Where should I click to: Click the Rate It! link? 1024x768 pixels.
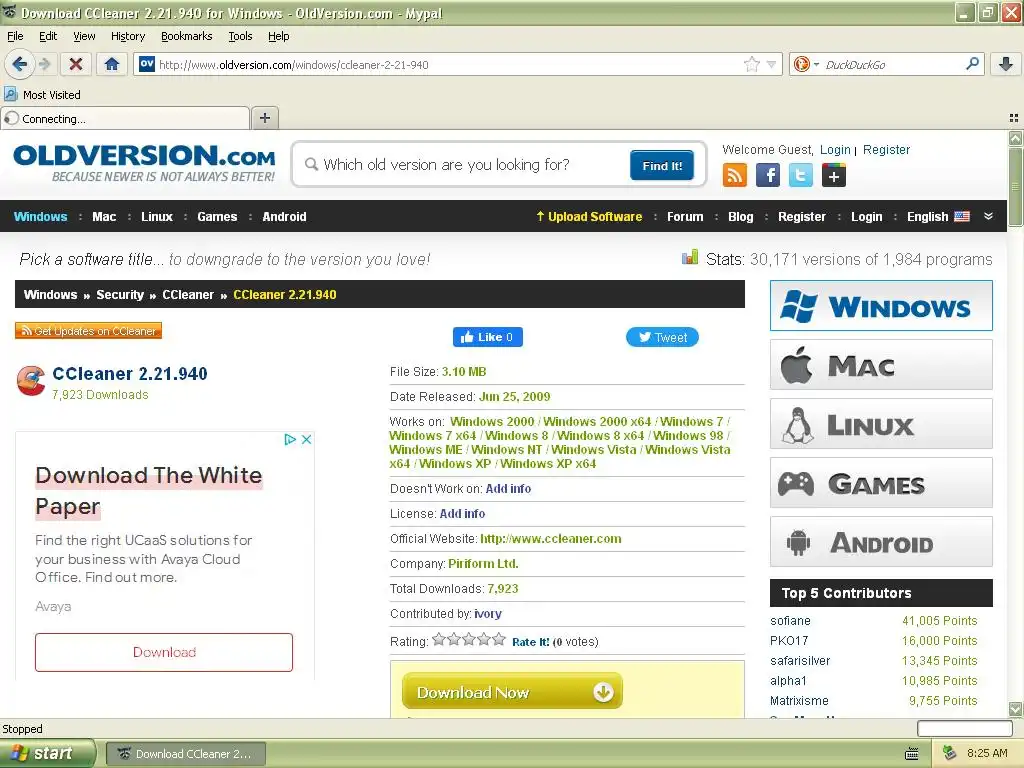(530, 642)
